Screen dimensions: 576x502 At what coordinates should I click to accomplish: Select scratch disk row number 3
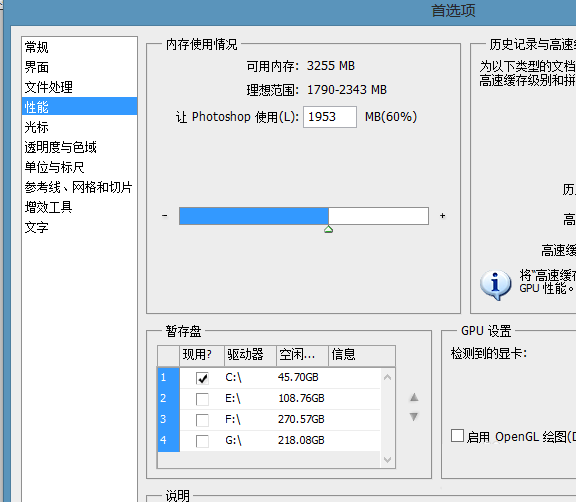pyautogui.click(x=169, y=419)
